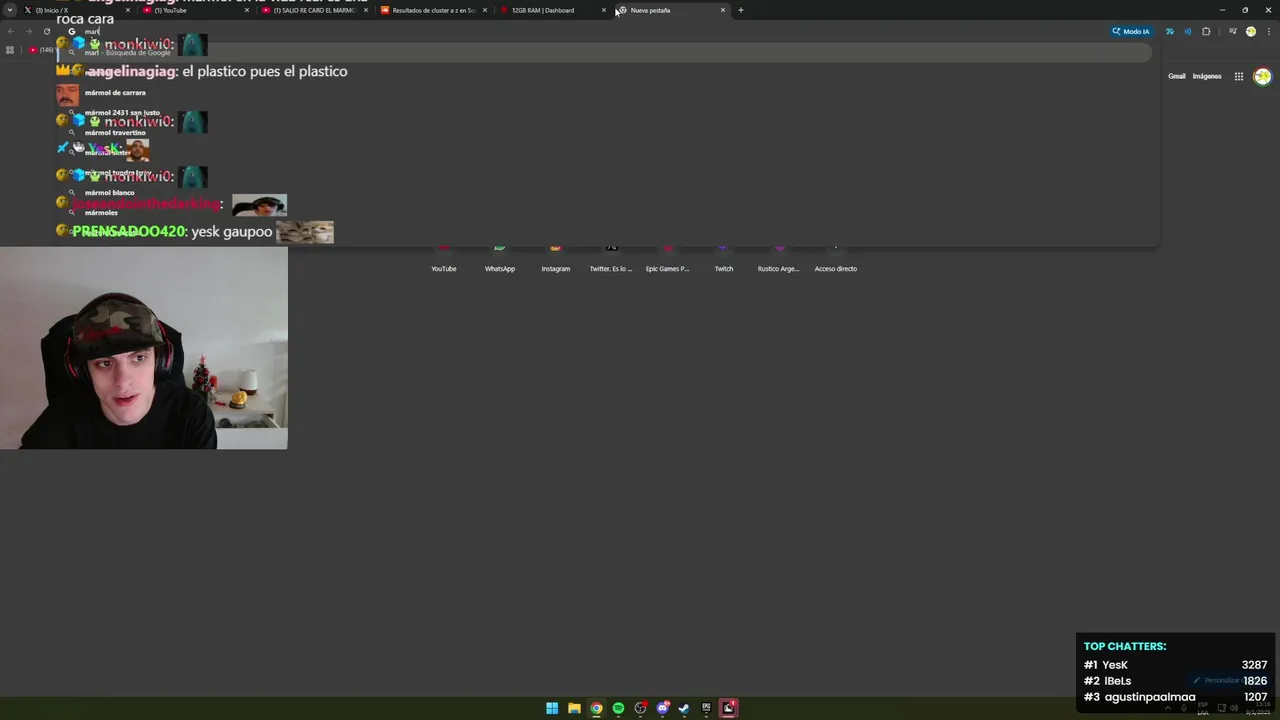Open the Google apps grid launcher
The image size is (1280, 720).
click(x=1238, y=76)
